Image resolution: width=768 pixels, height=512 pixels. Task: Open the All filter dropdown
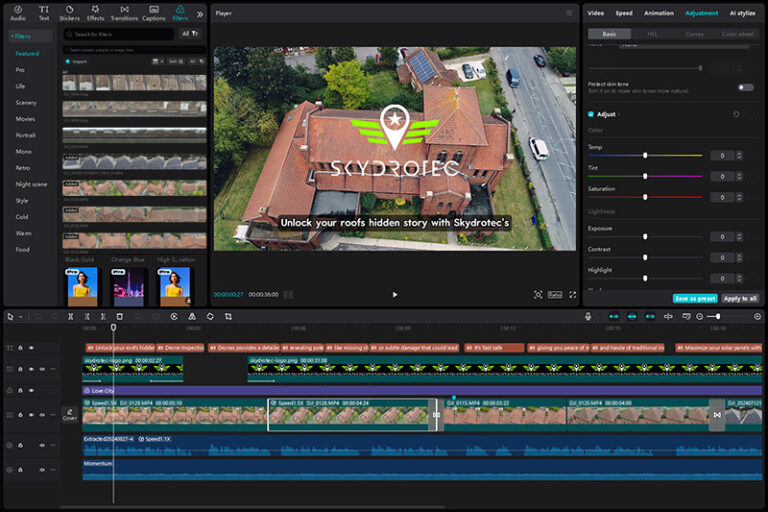click(190, 33)
